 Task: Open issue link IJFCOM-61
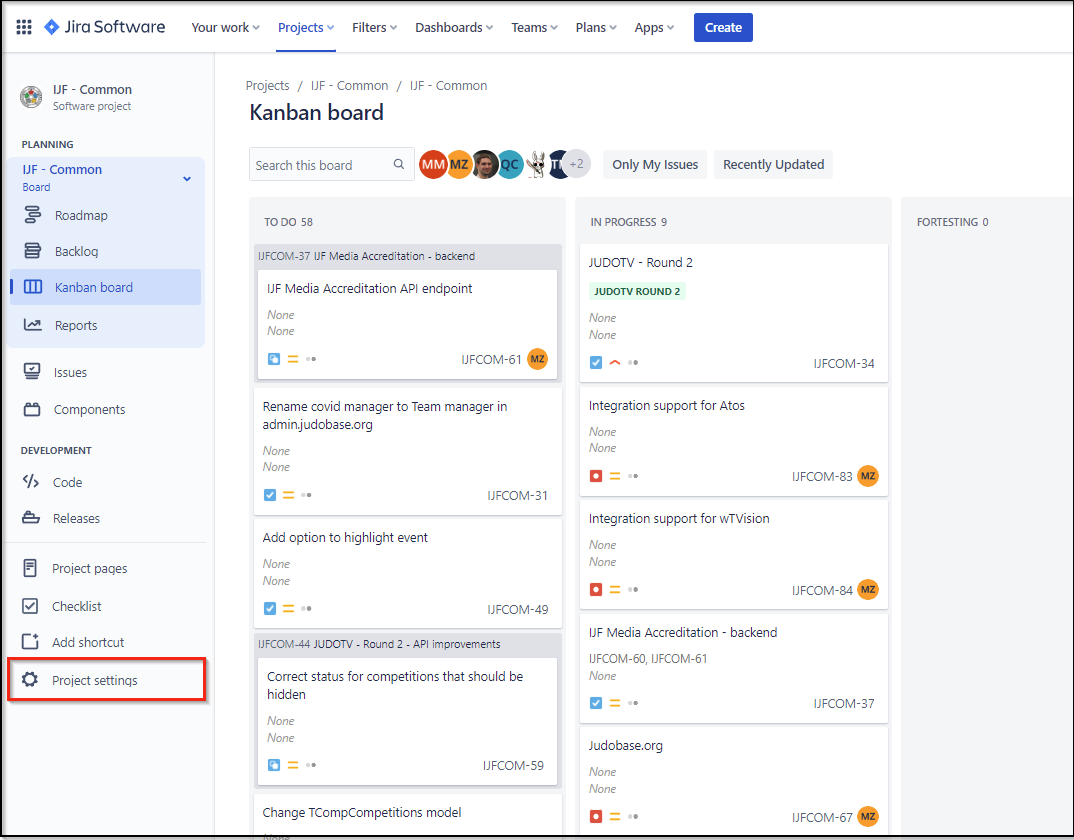pos(491,359)
